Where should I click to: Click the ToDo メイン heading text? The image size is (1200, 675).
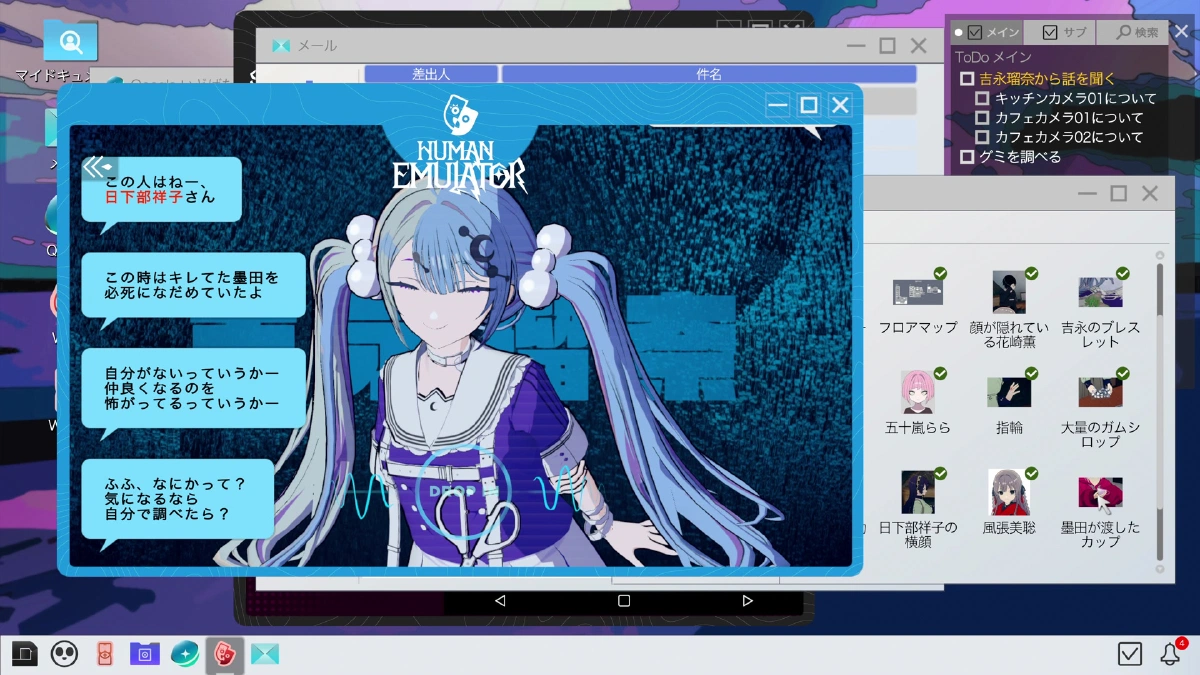993,57
